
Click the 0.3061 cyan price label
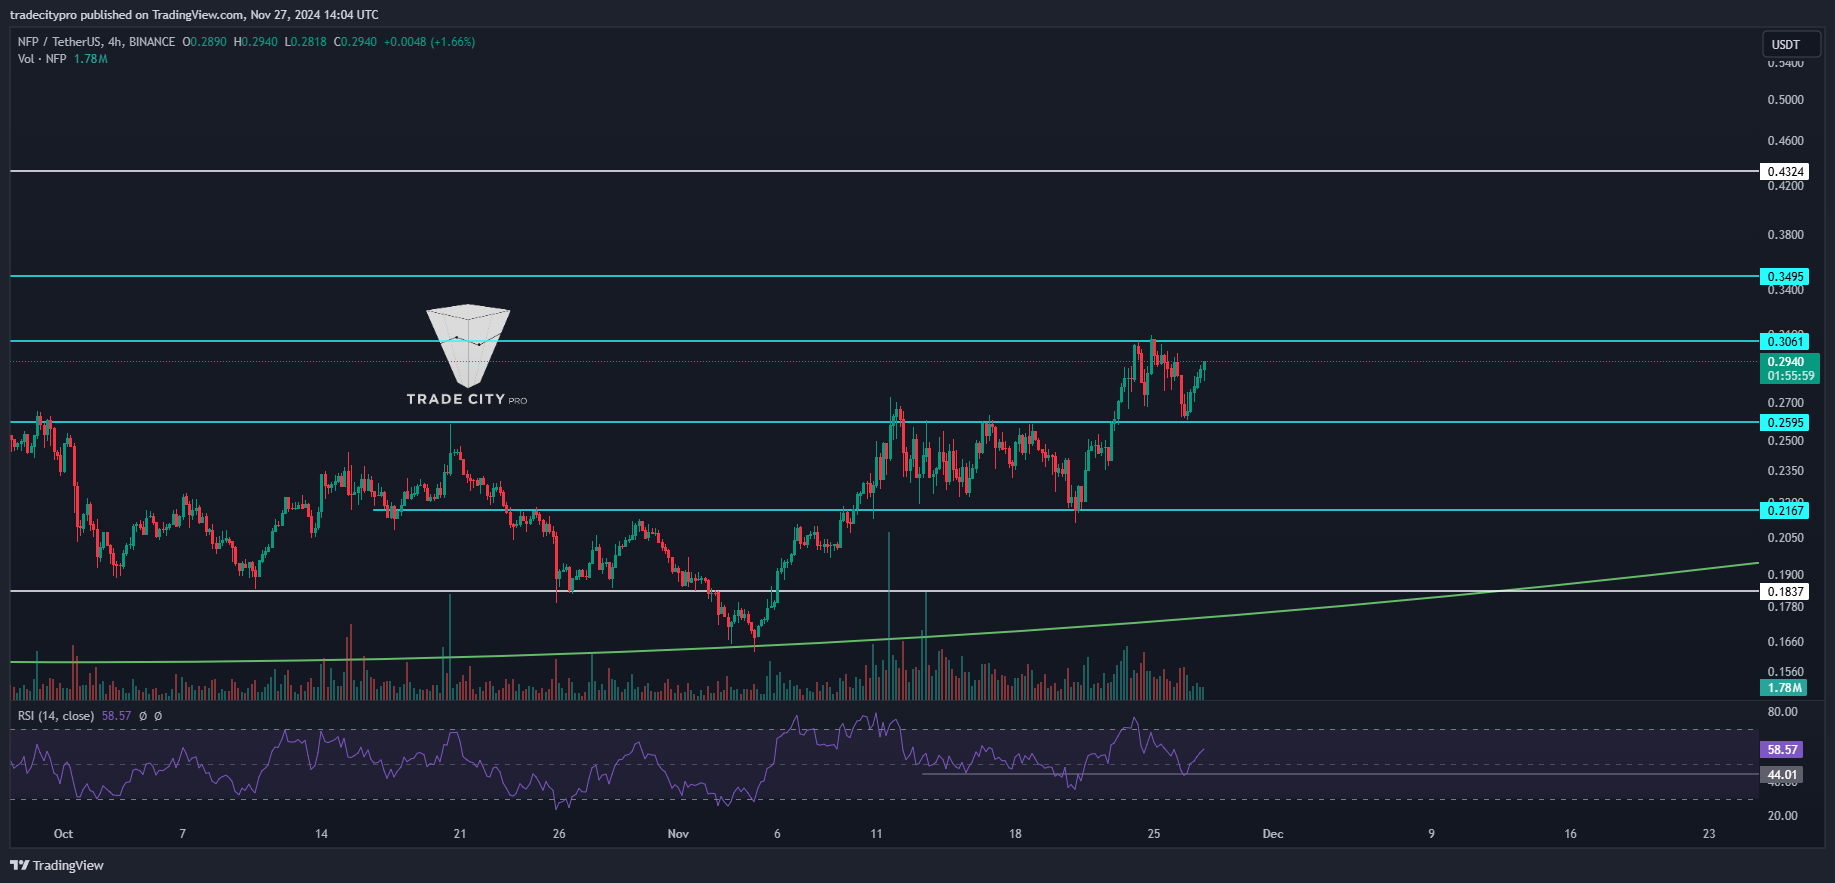click(x=1785, y=342)
